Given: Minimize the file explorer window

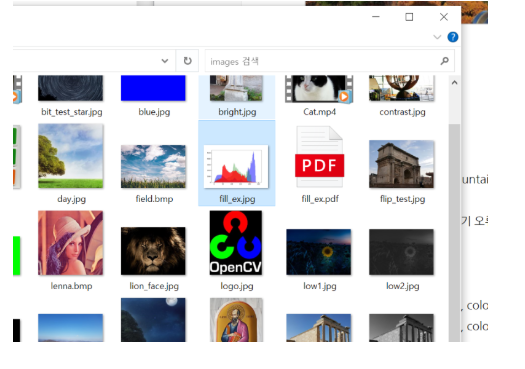Looking at the screenshot, I should click(x=376, y=17).
